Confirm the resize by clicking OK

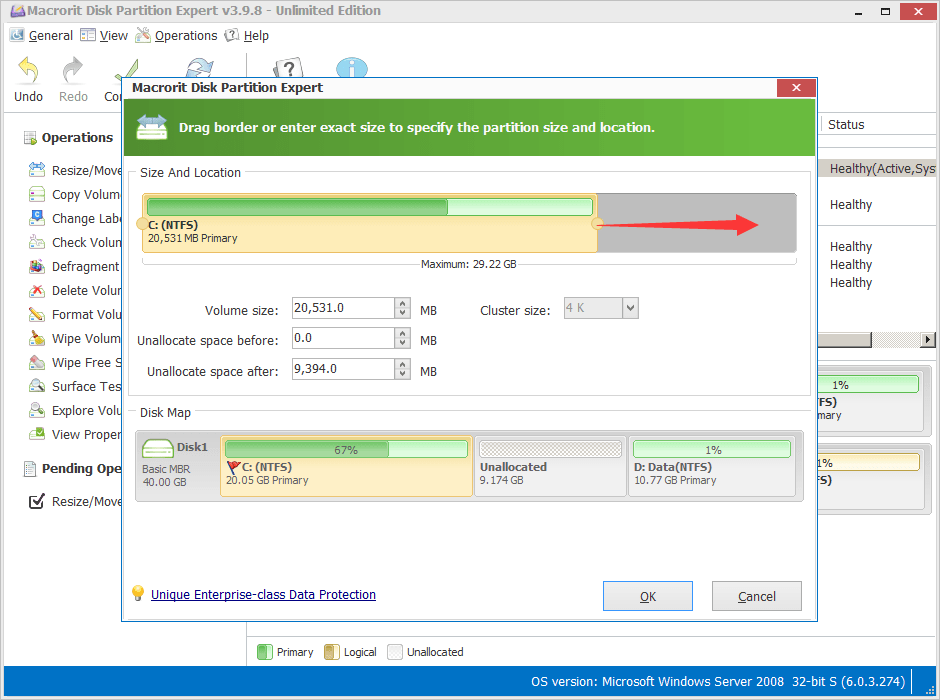(x=647, y=595)
